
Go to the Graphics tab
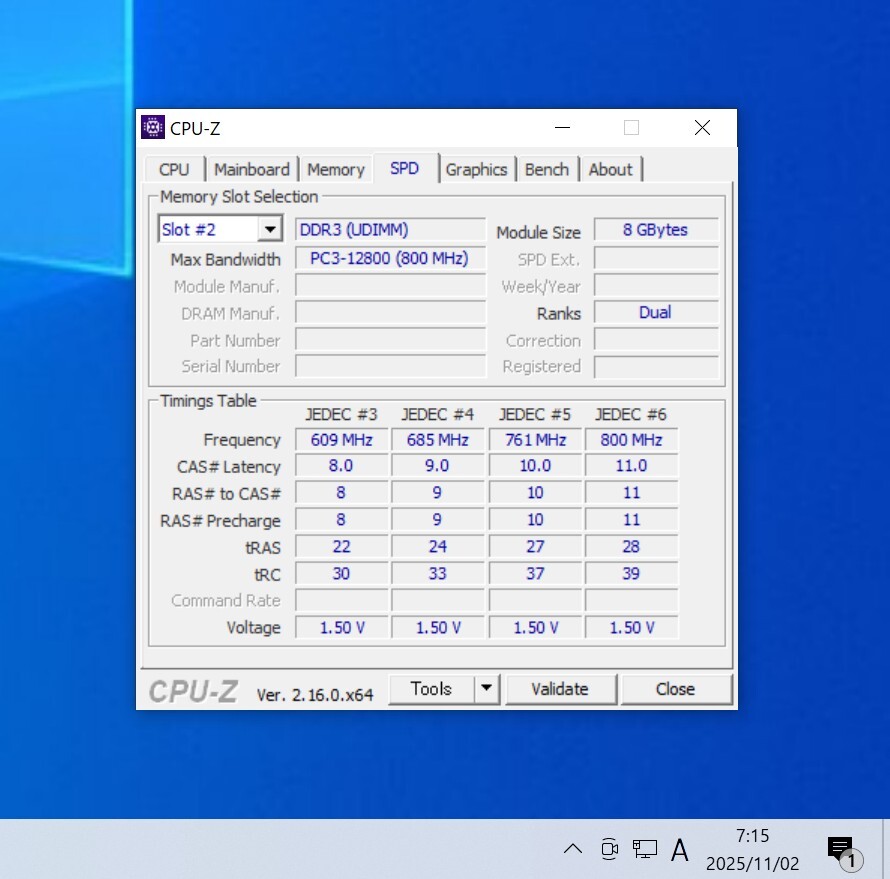(476, 169)
